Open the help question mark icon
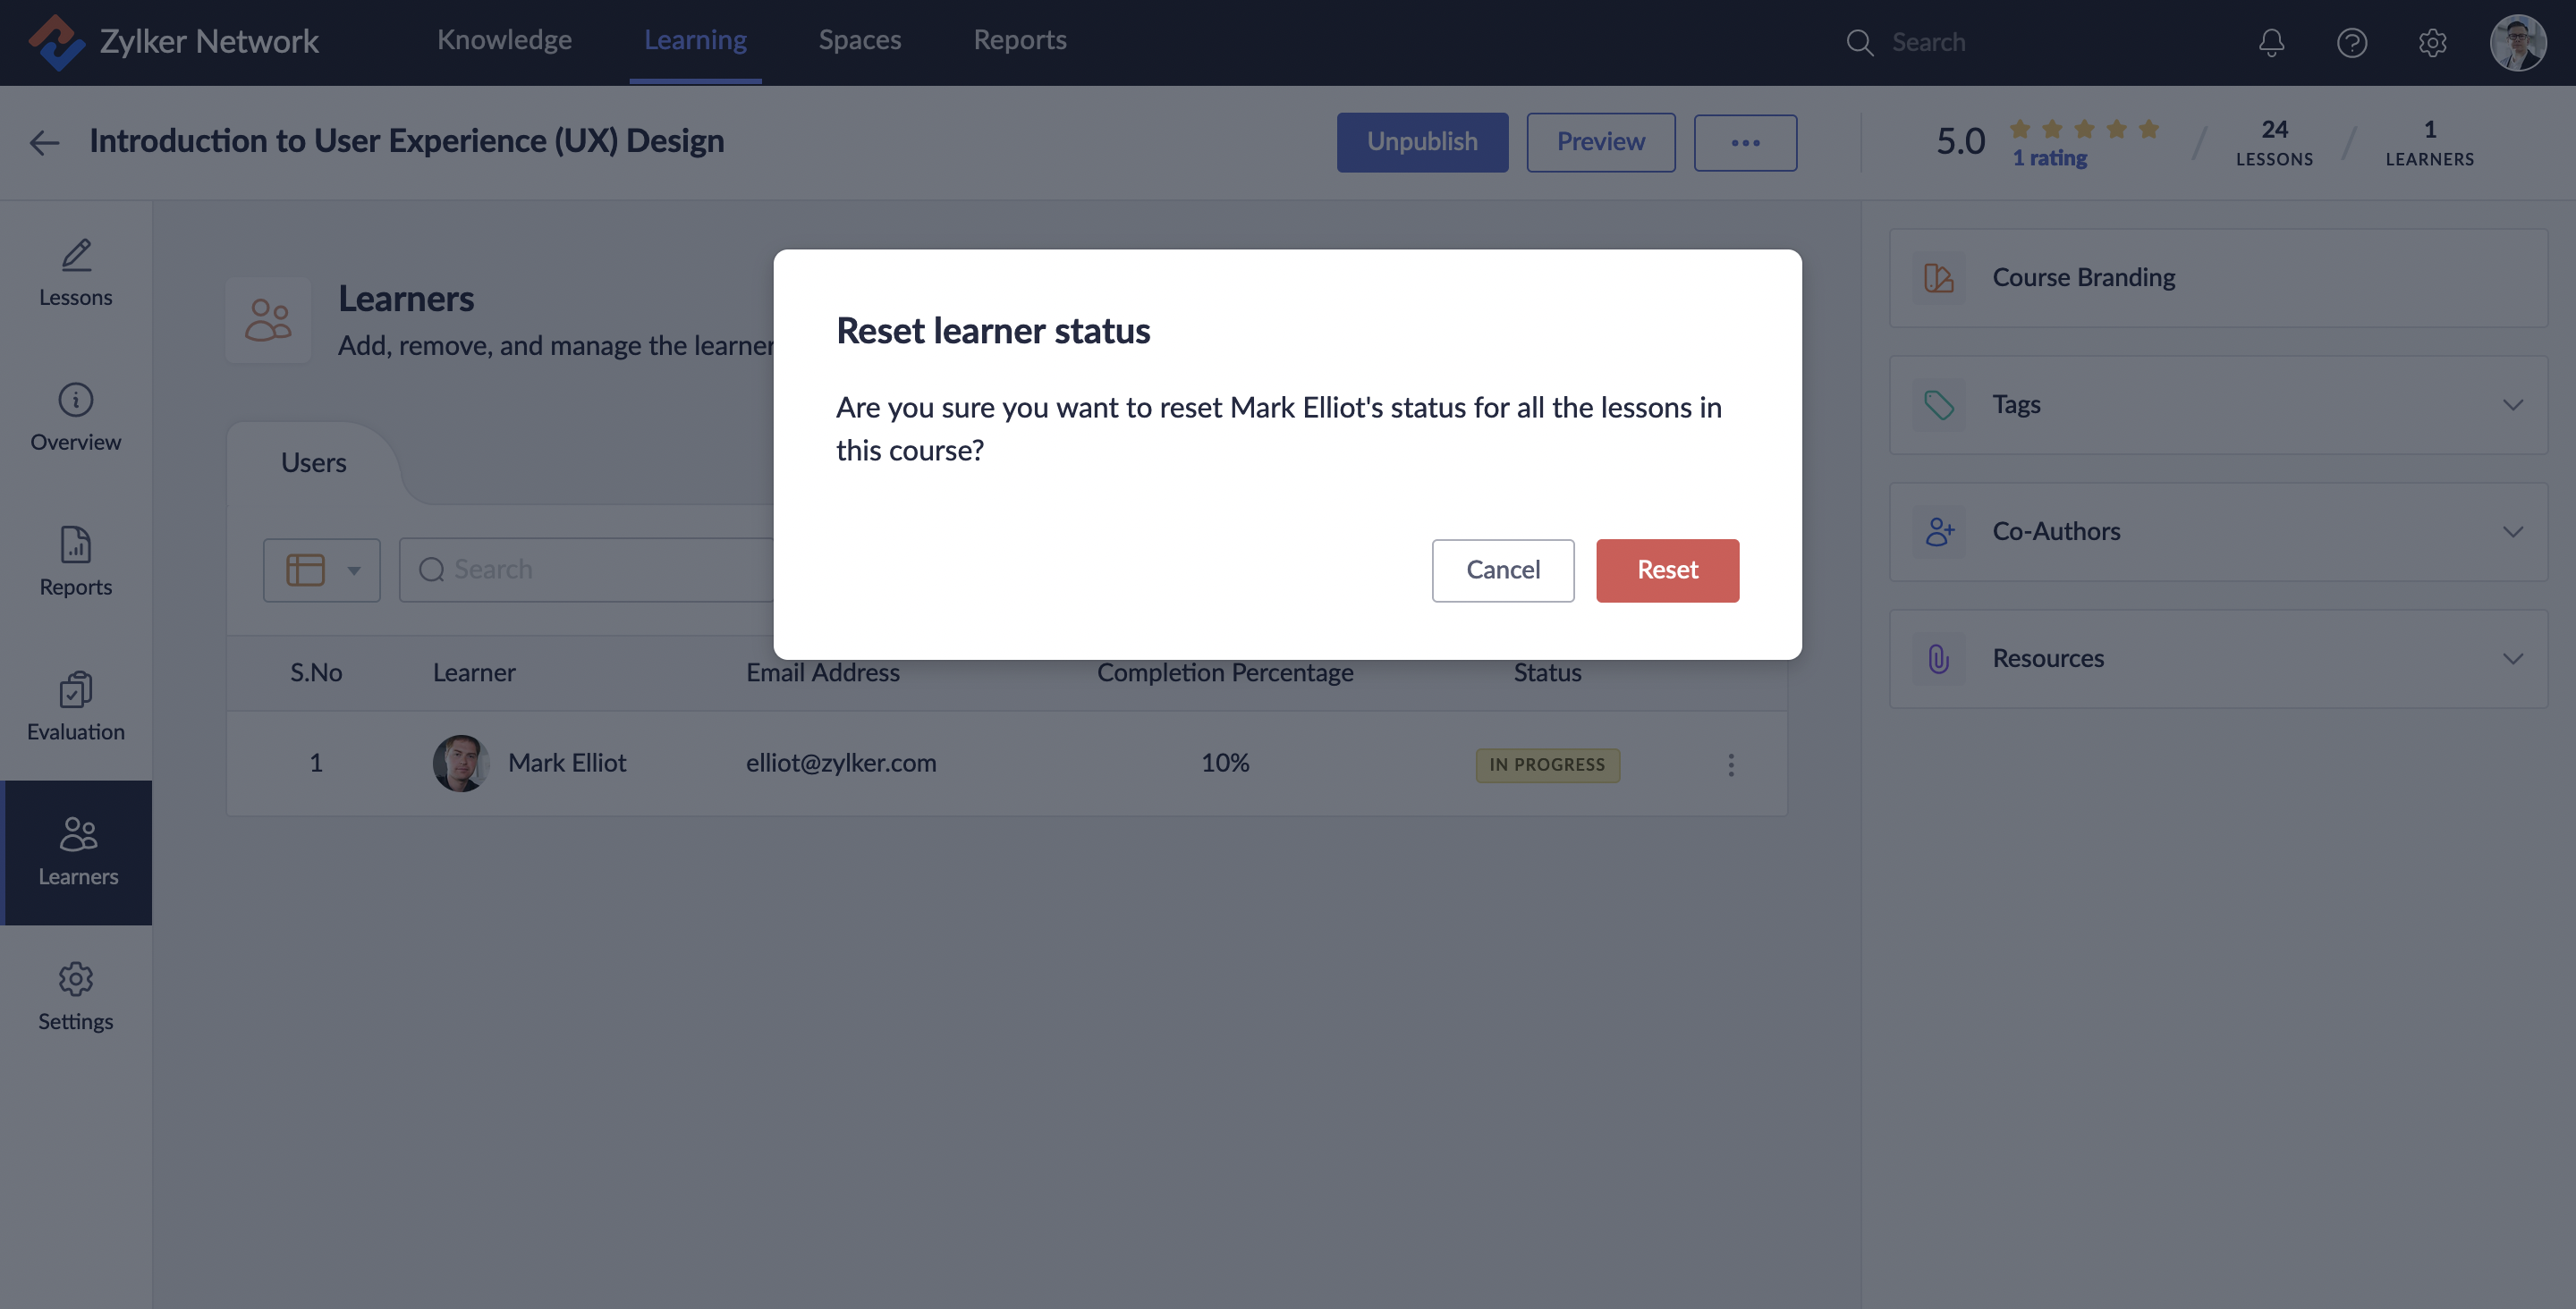 pos(2352,42)
